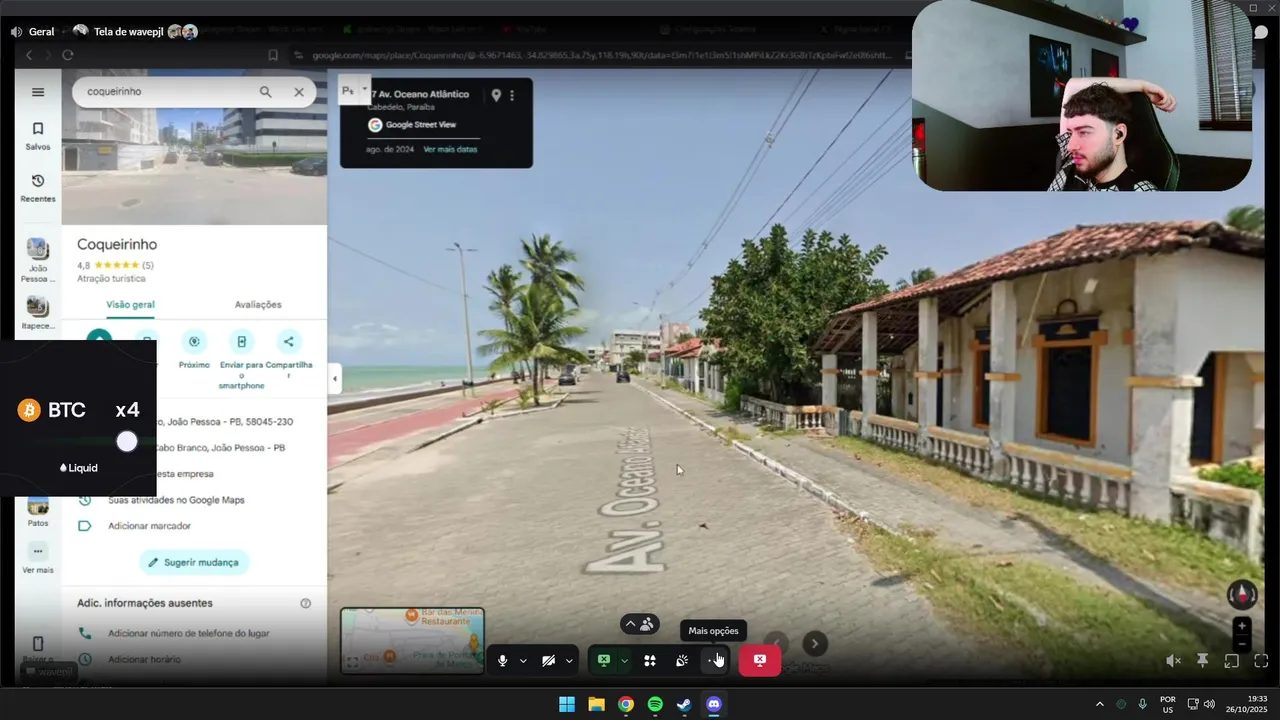Open microphone input options arrow

pyautogui.click(x=523, y=660)
